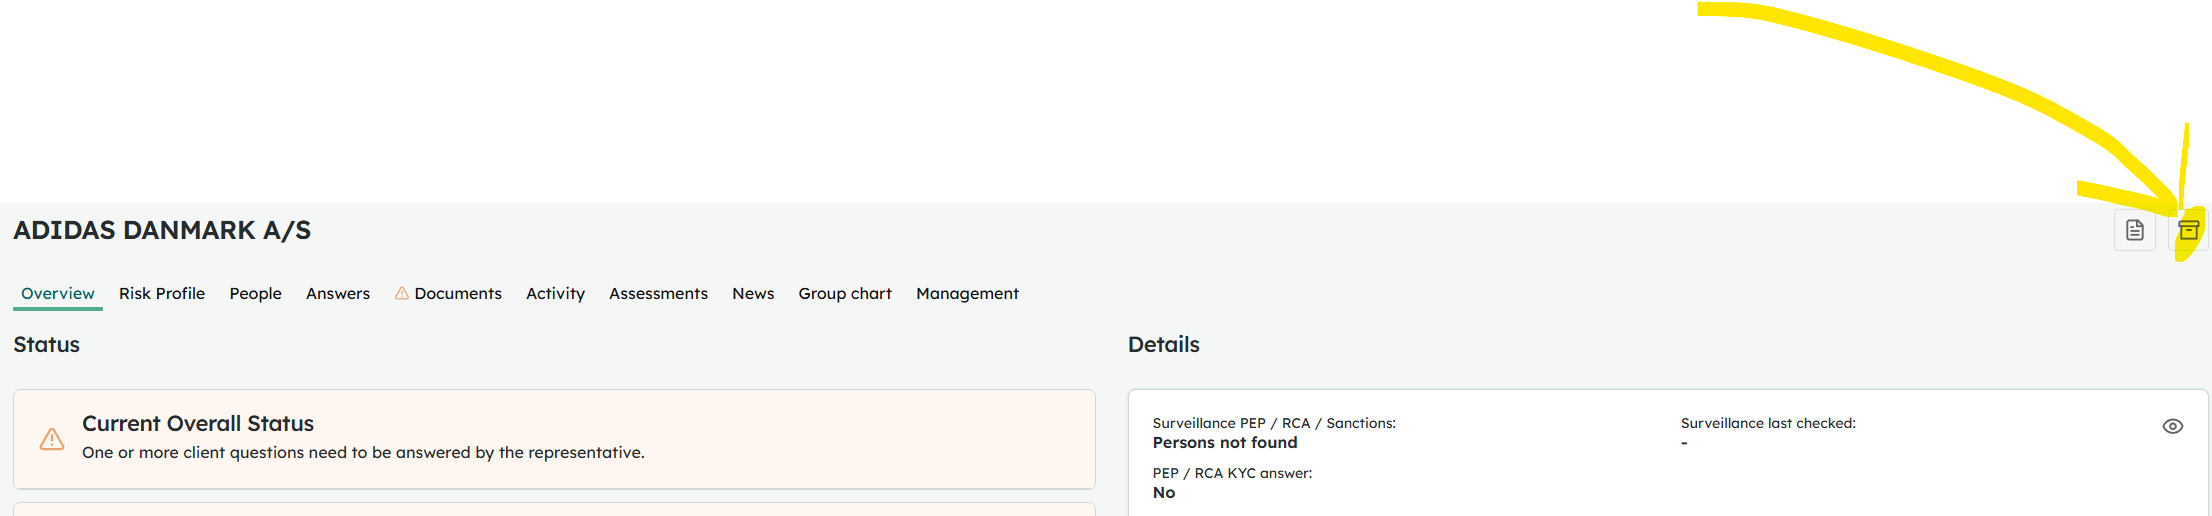Screen dimensions: 2212x516
Task: Click the orange warning triangle in status card
Action: 52,439
